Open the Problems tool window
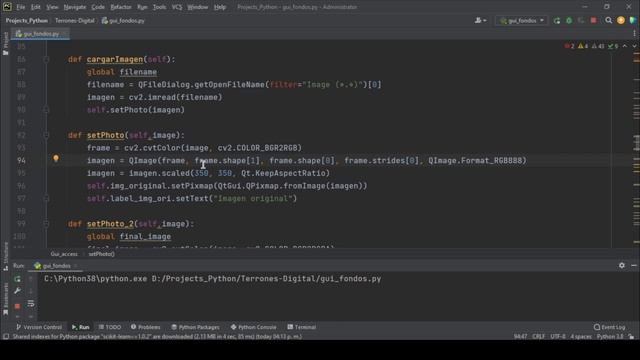The height and width of the screenshot is (360, 640). 145,327
